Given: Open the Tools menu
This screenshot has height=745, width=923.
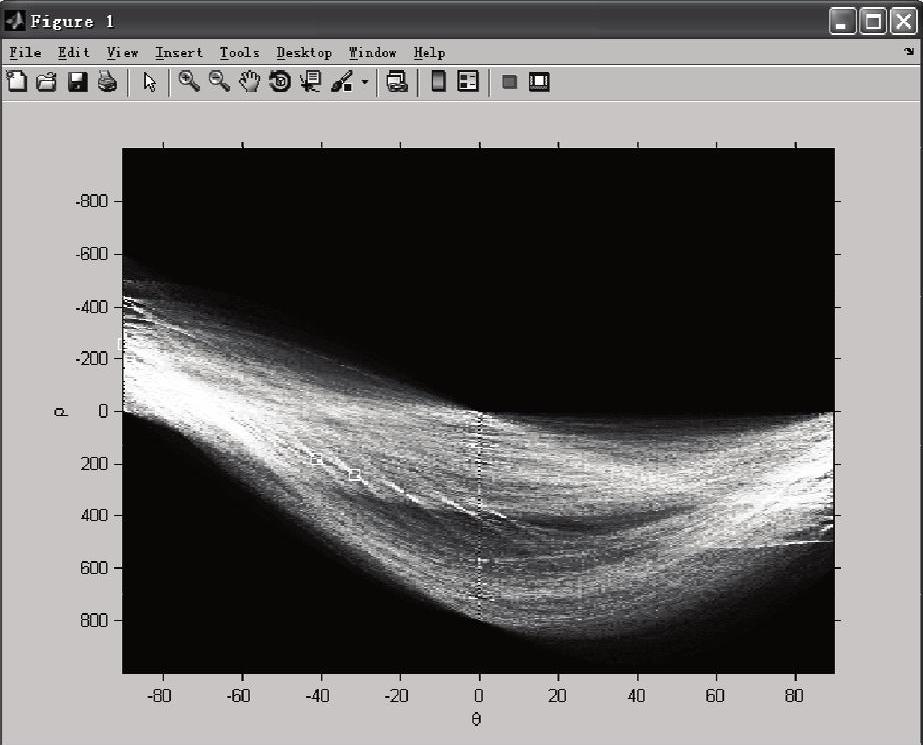Looking at the screenshot, I should tap(240, 52).
